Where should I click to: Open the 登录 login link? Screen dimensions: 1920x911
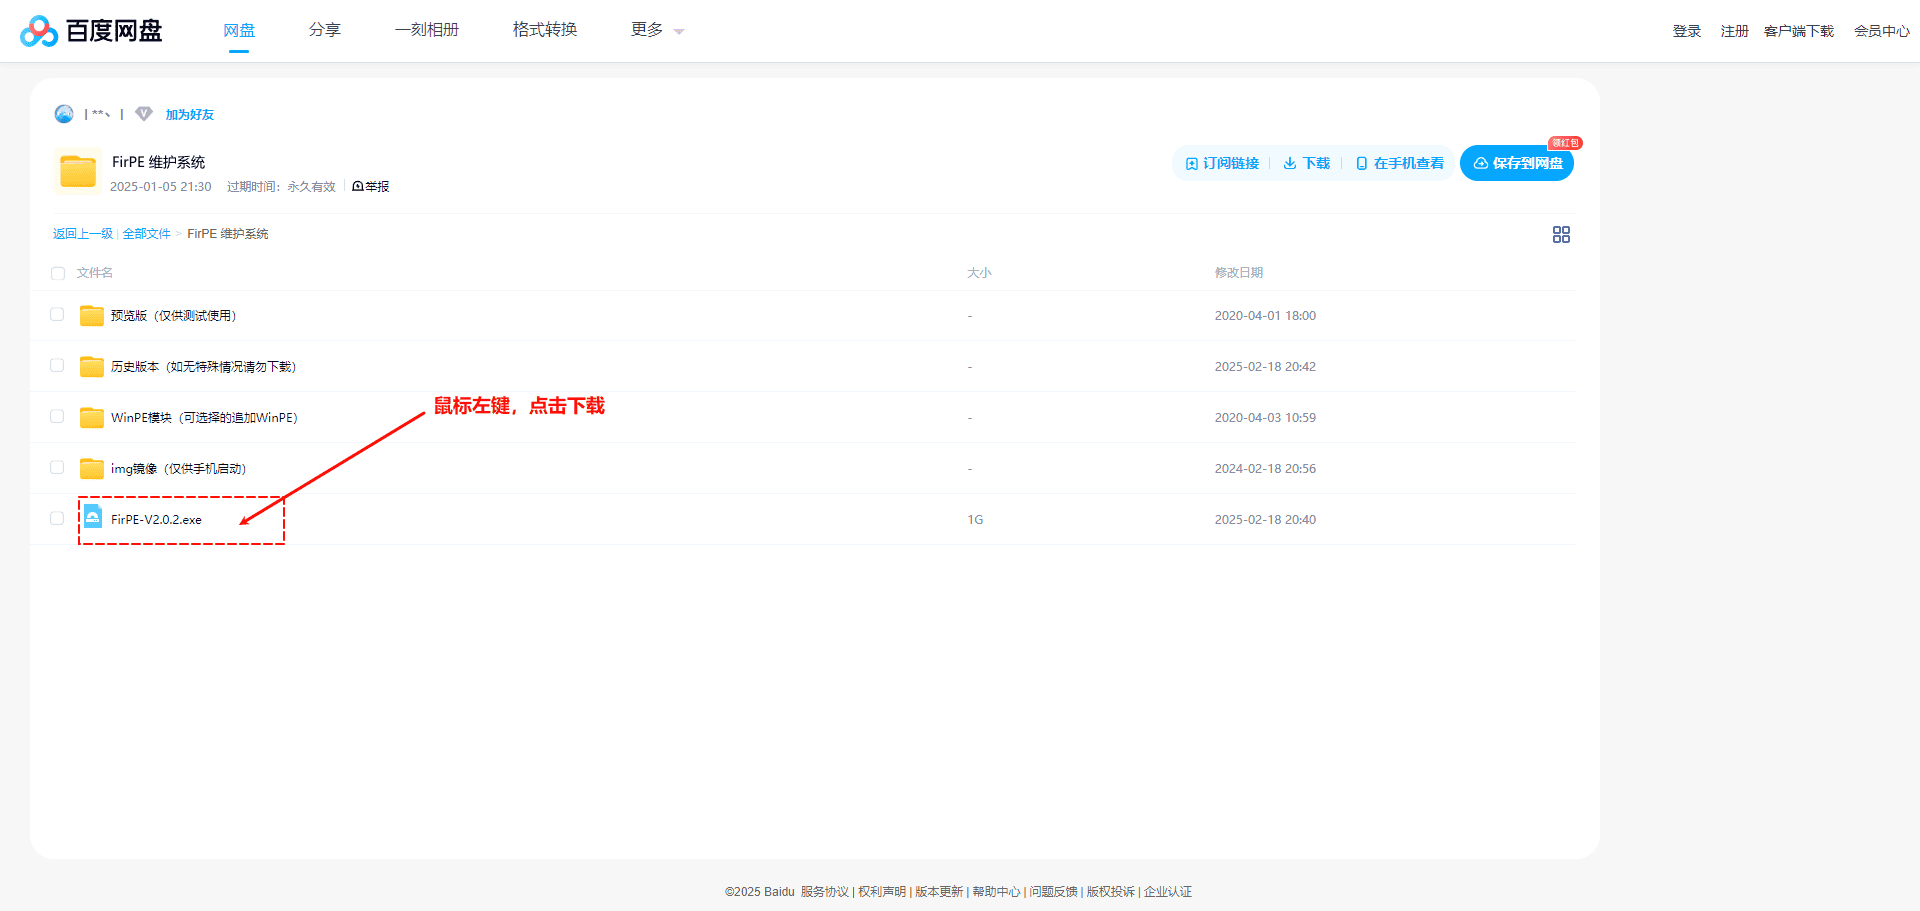pyautogui.click(x=1686, y=31)
